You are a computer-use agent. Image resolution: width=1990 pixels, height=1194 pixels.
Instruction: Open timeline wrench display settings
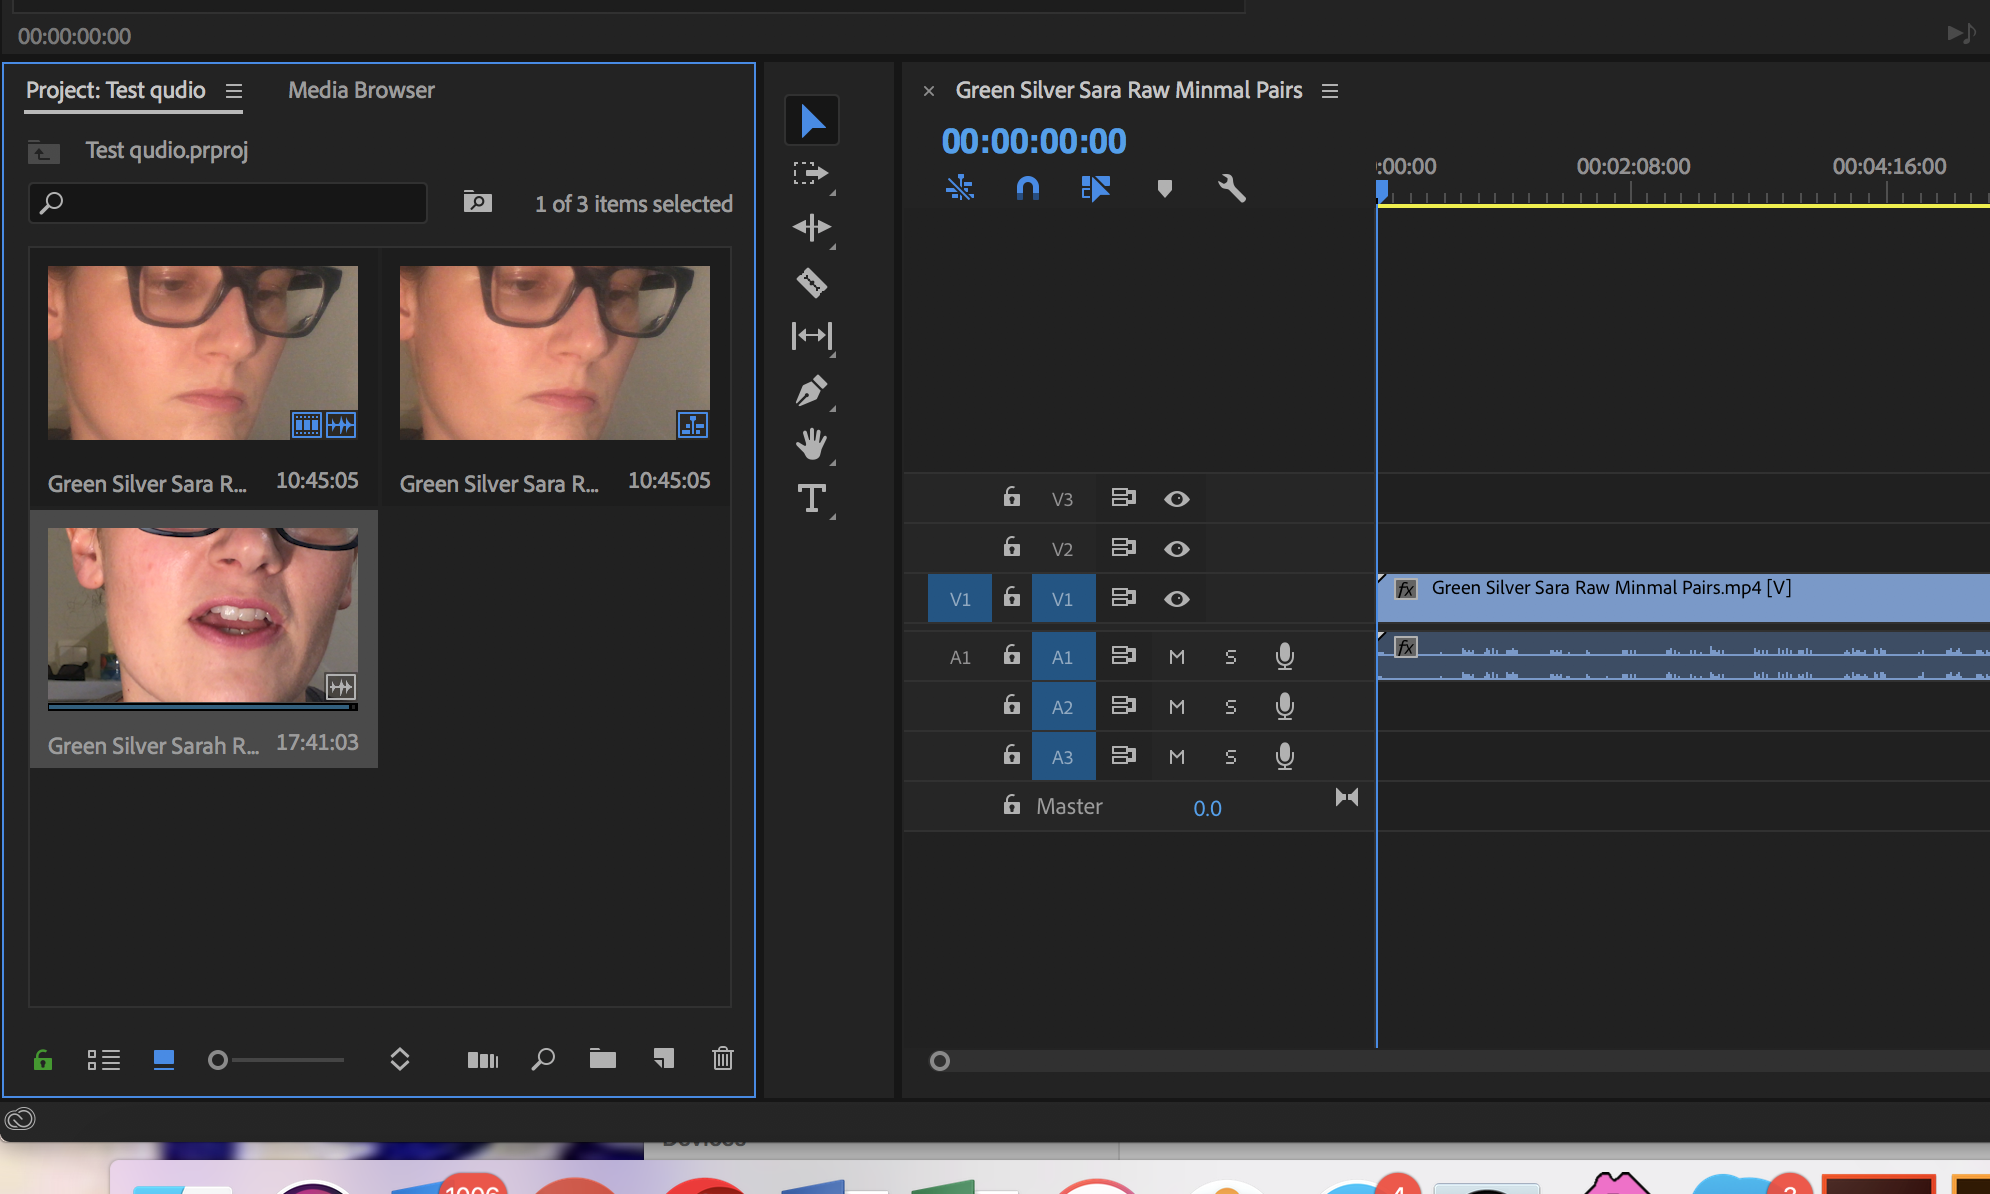click(1231, 188)
